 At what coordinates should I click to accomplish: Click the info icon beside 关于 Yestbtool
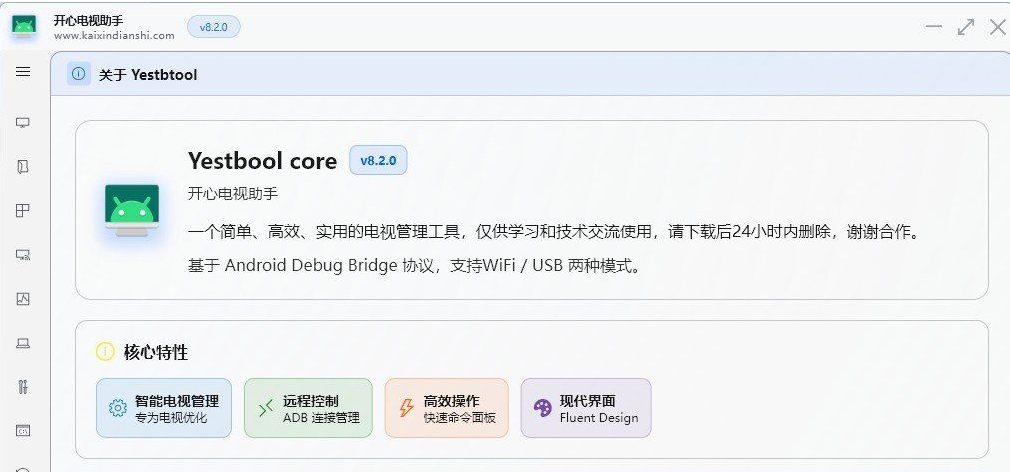pos(79,74)
